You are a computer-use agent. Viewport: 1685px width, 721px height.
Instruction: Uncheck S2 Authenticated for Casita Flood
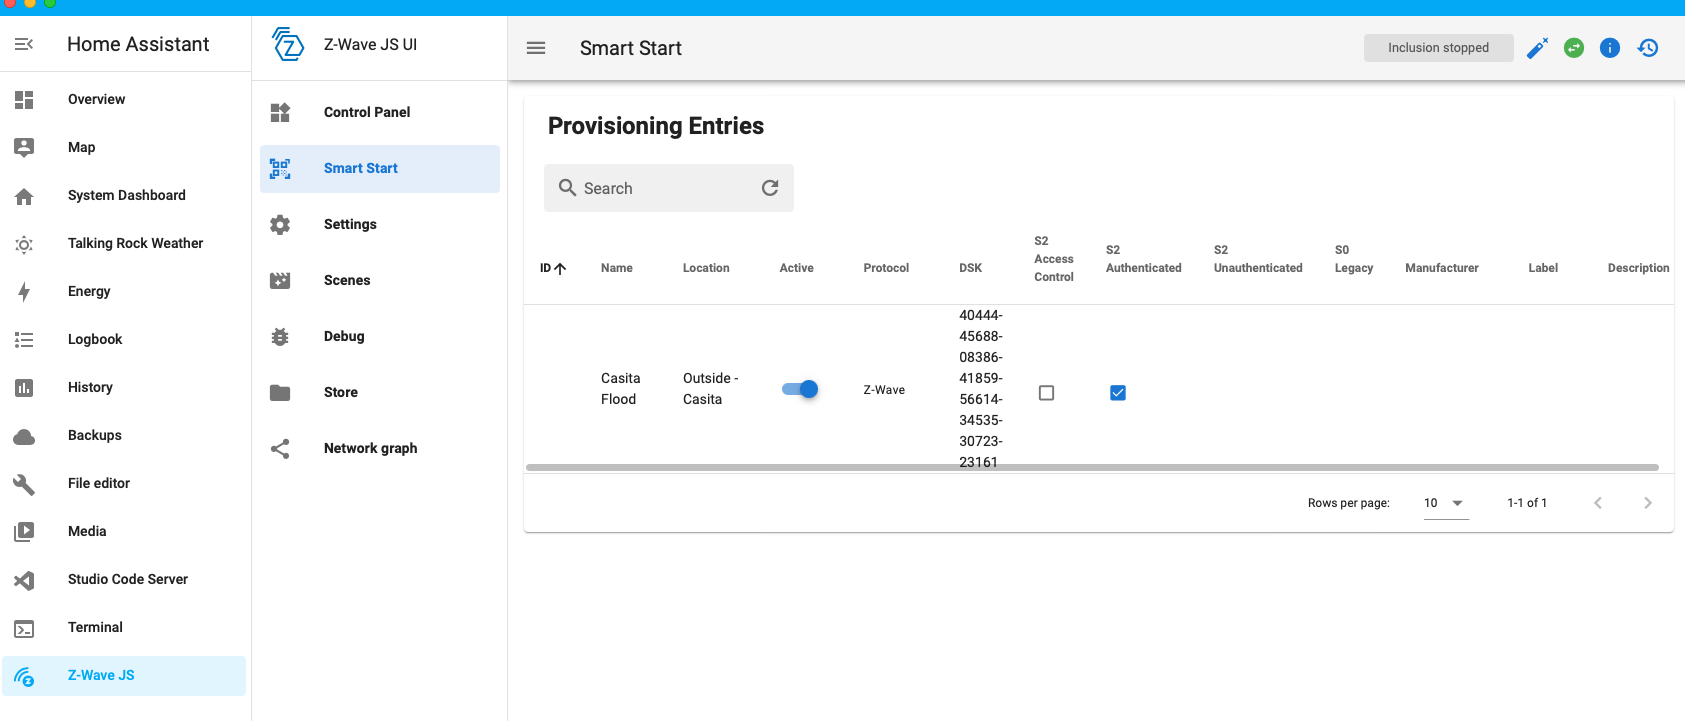1118,393
